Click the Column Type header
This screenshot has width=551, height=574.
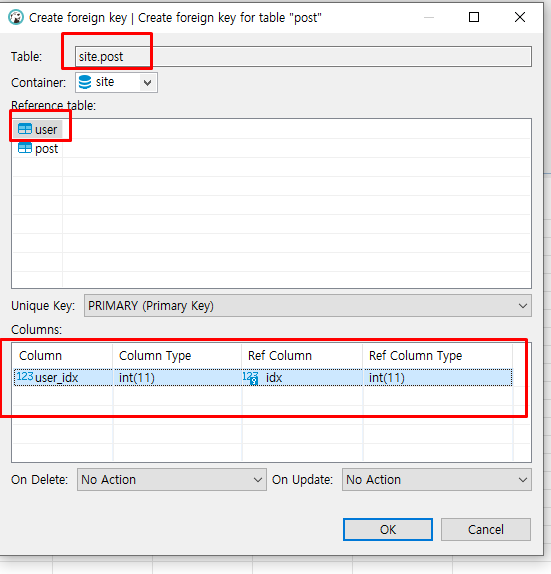click(155, 355)
